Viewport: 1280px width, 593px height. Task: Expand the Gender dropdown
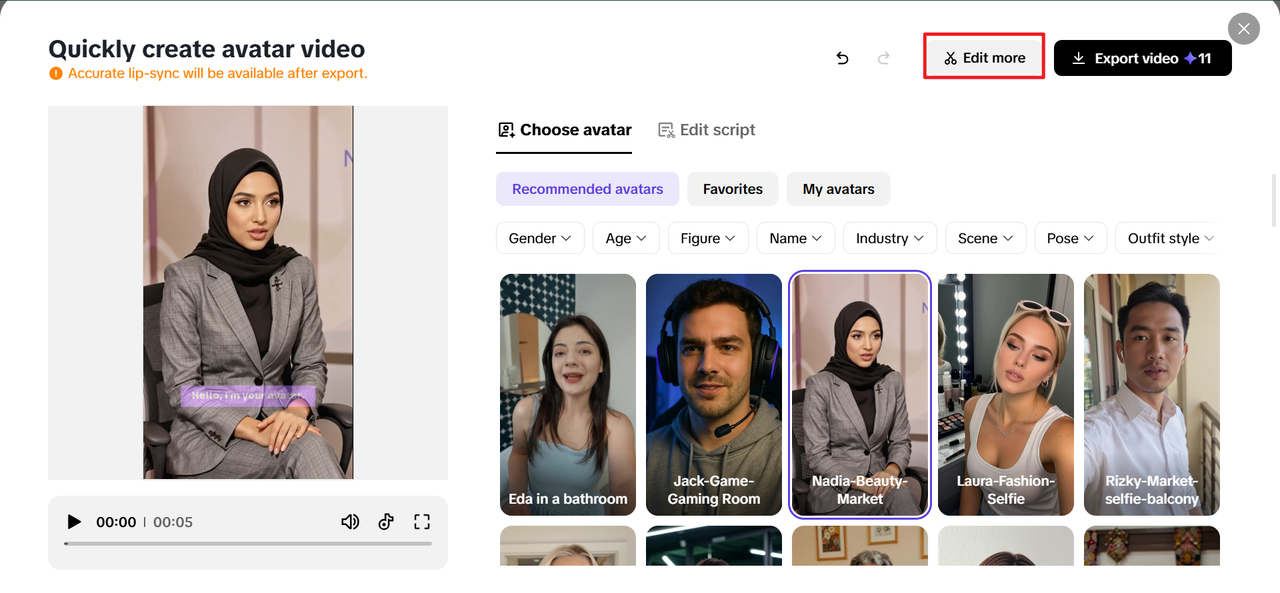540,238
